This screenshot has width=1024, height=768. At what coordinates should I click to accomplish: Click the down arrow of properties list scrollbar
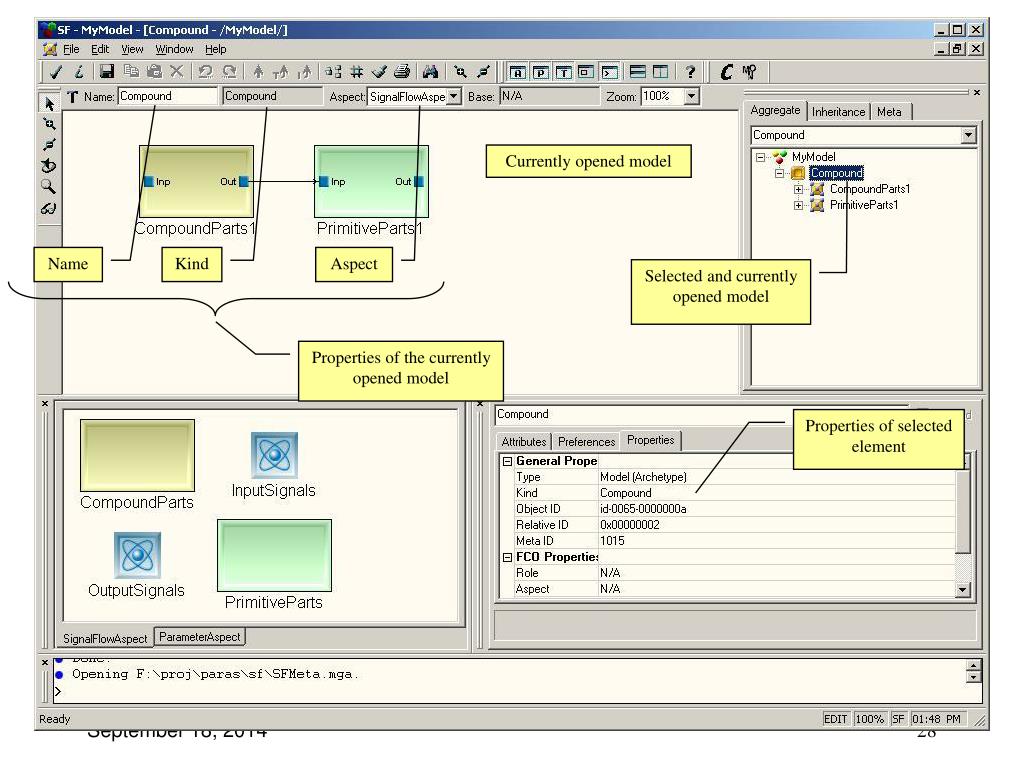click(x=963, y=590)
